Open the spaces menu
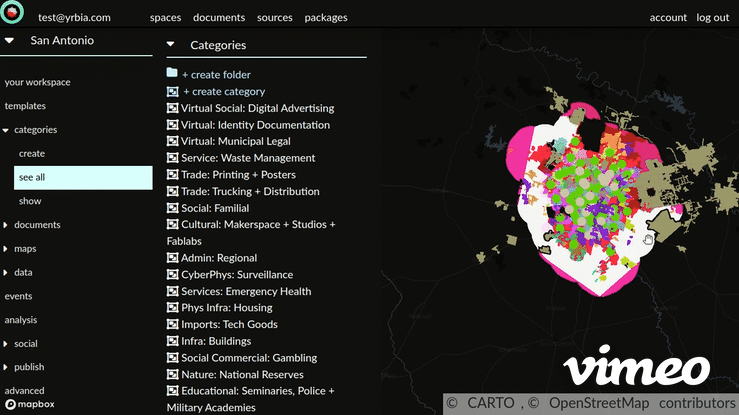 click(165, 17)
